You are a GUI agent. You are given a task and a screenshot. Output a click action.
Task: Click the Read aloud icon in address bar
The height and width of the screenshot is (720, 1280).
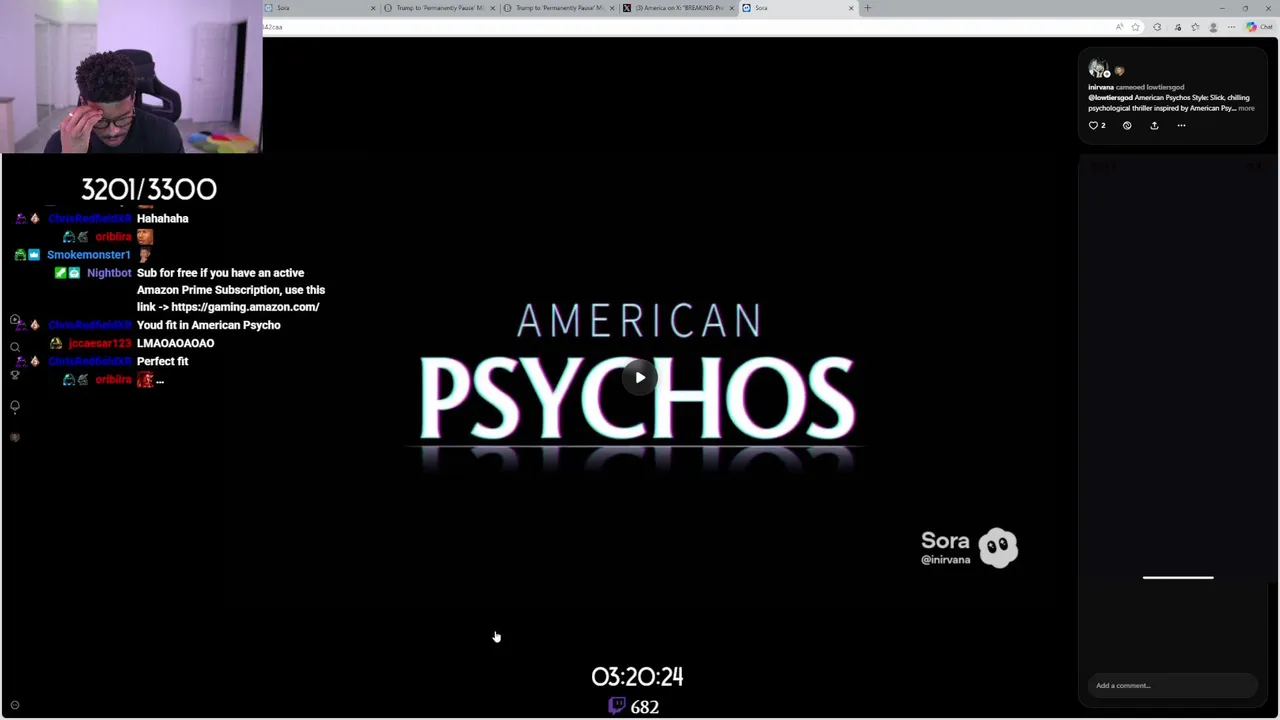(1119, 27)
